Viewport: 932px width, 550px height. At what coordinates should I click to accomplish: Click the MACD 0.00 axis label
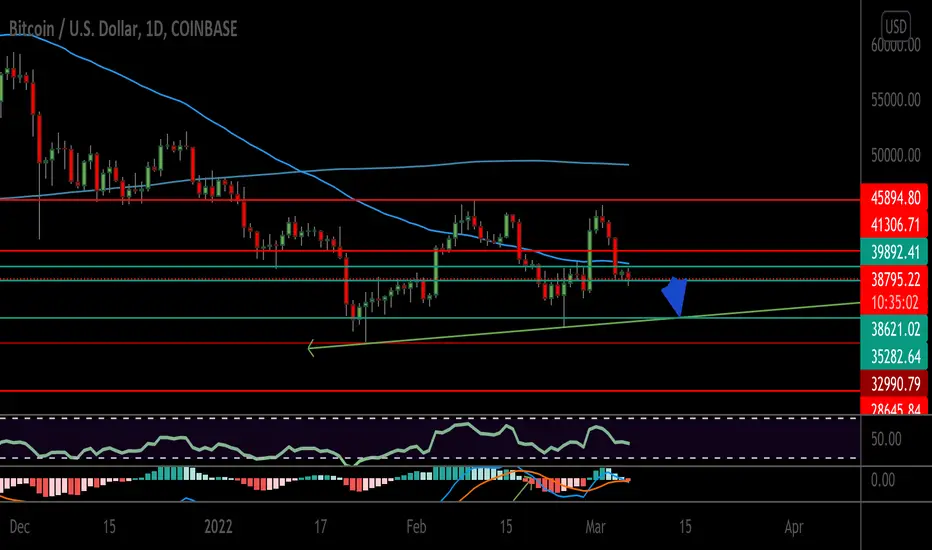882,480
